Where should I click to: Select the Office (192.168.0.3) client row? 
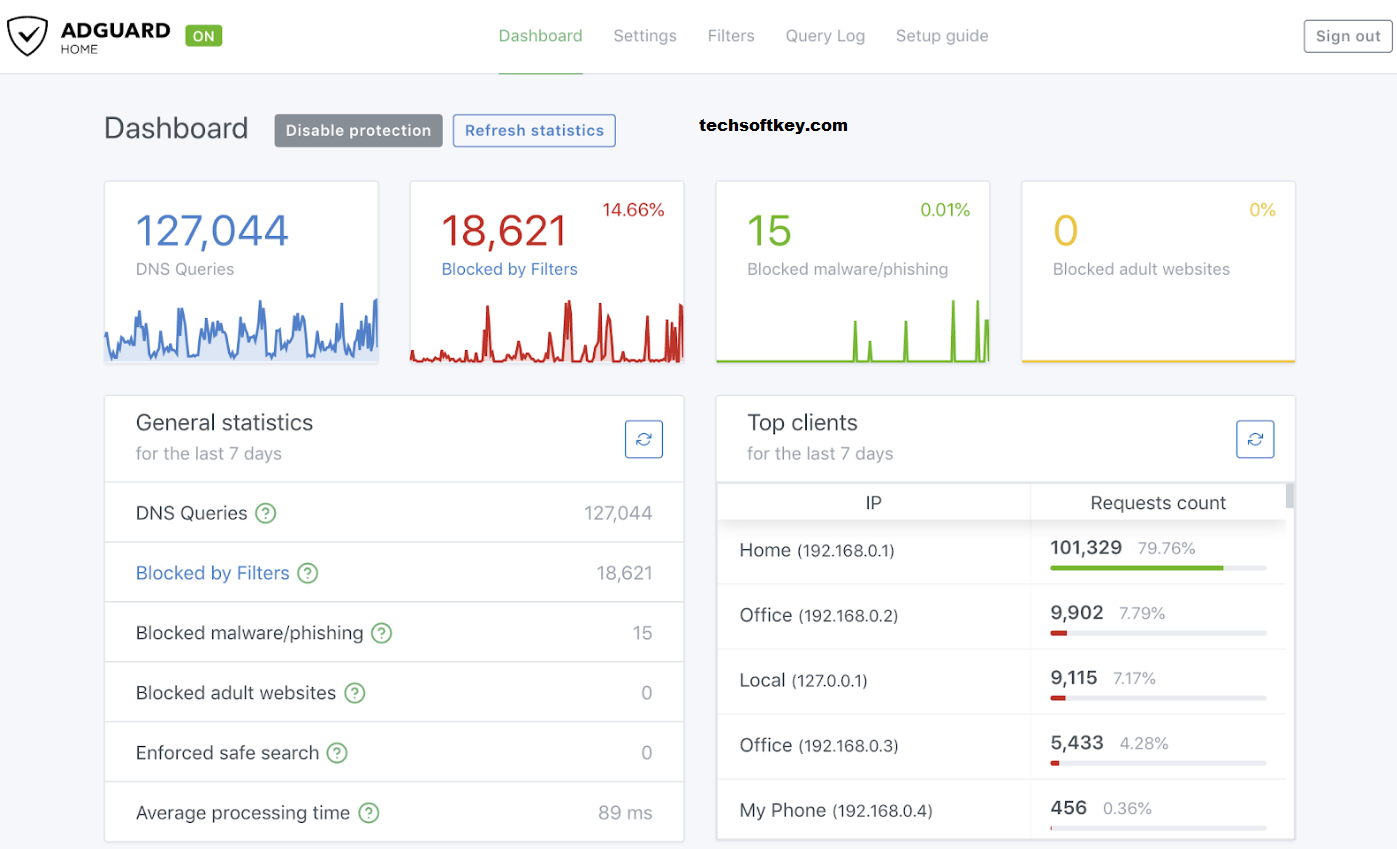(x=1001, y=747)
